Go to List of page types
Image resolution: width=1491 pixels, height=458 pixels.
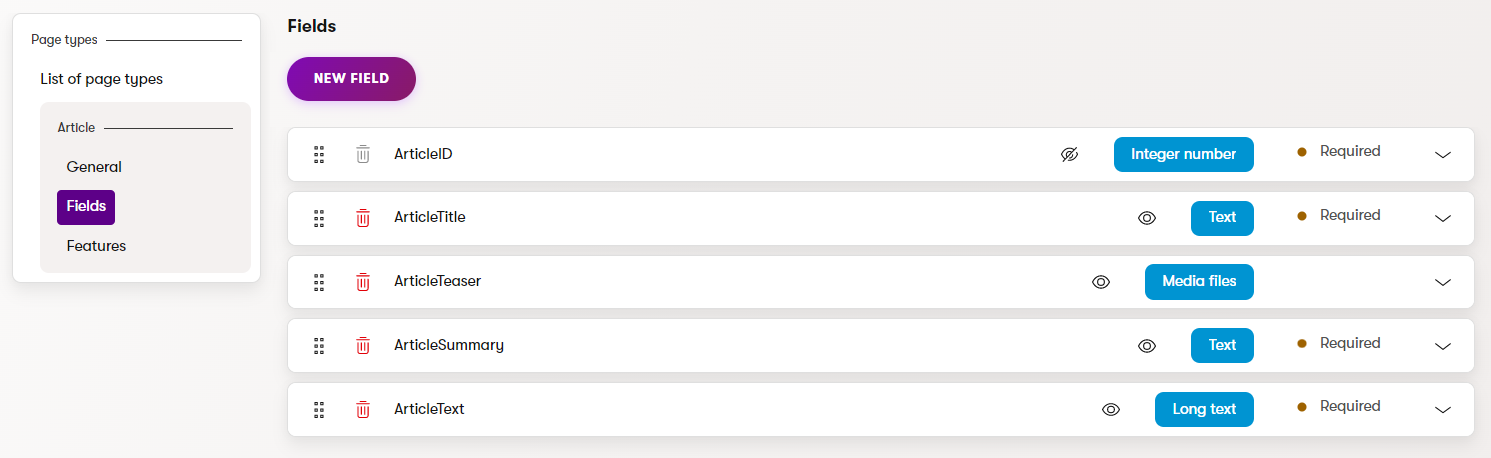(101, 79)
